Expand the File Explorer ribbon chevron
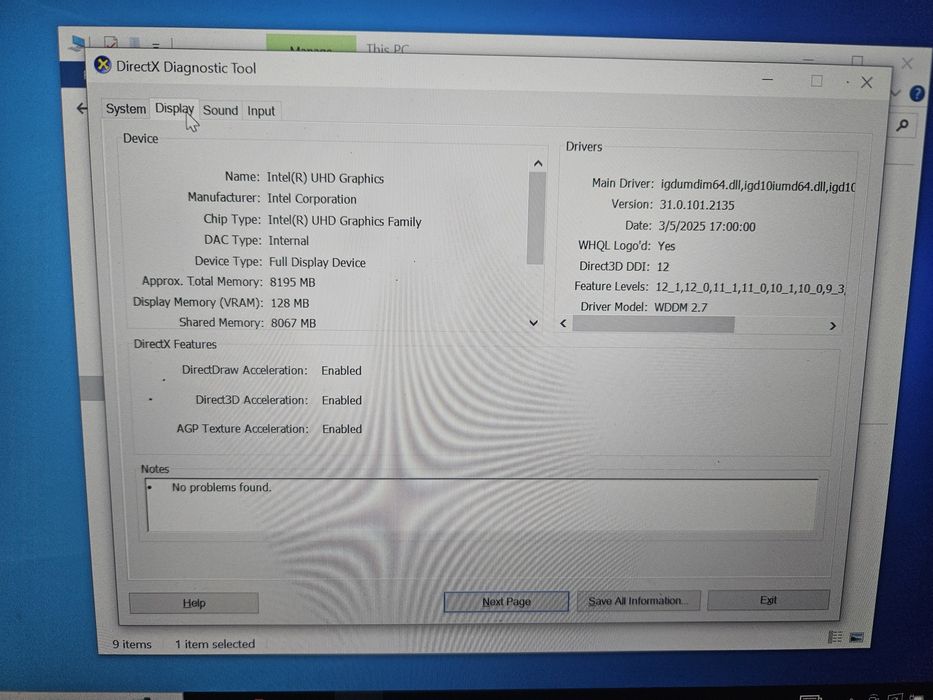Viewport: 933px width, 700px height. pos(896,93)
